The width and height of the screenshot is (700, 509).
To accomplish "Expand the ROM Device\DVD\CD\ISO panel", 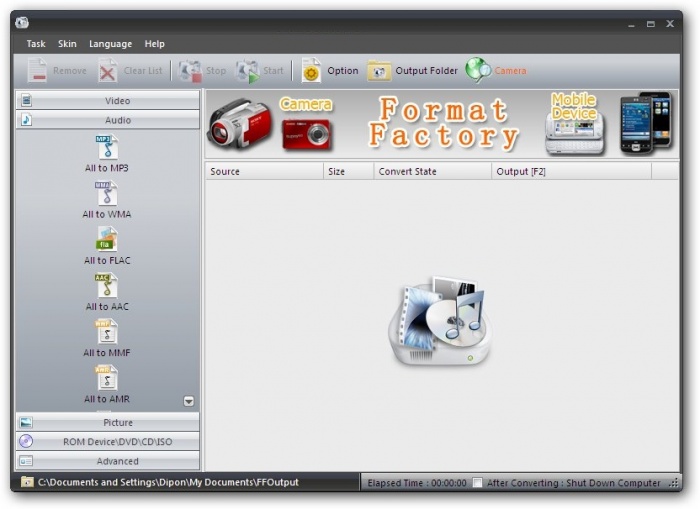I will [x=108, y=442].
